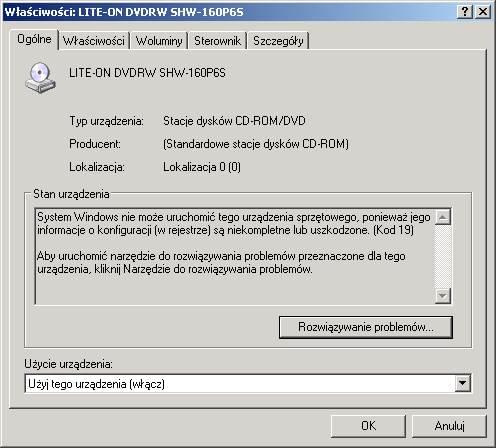Screen dimensions: 496x448
Task: Click the help question mark button
Action: (465, 12)
